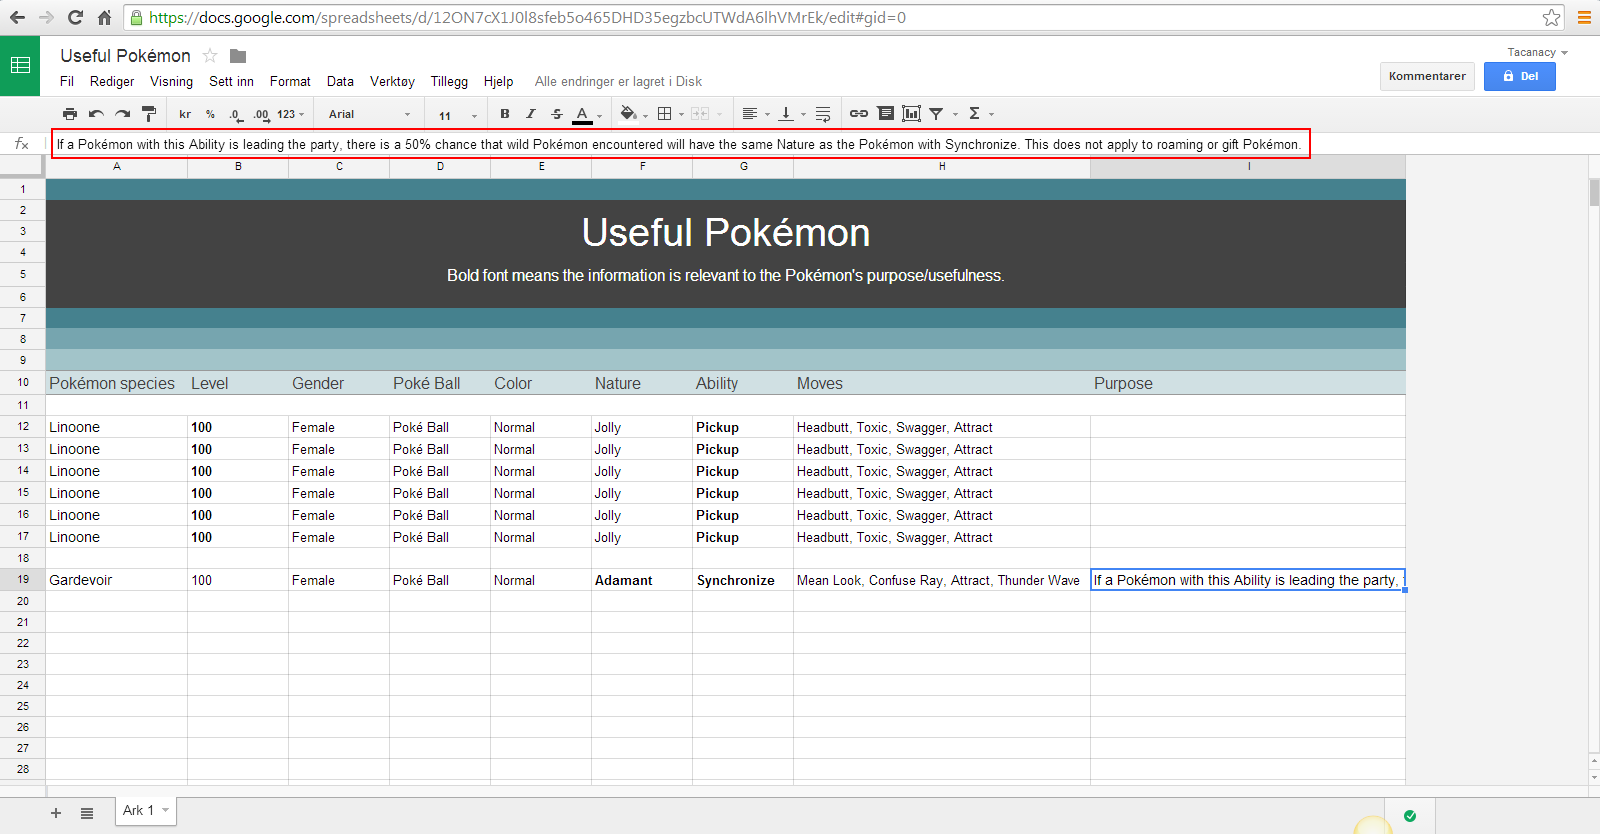Open the Tillegg menu
1600x834 pixels.
(x=449, y=81)
